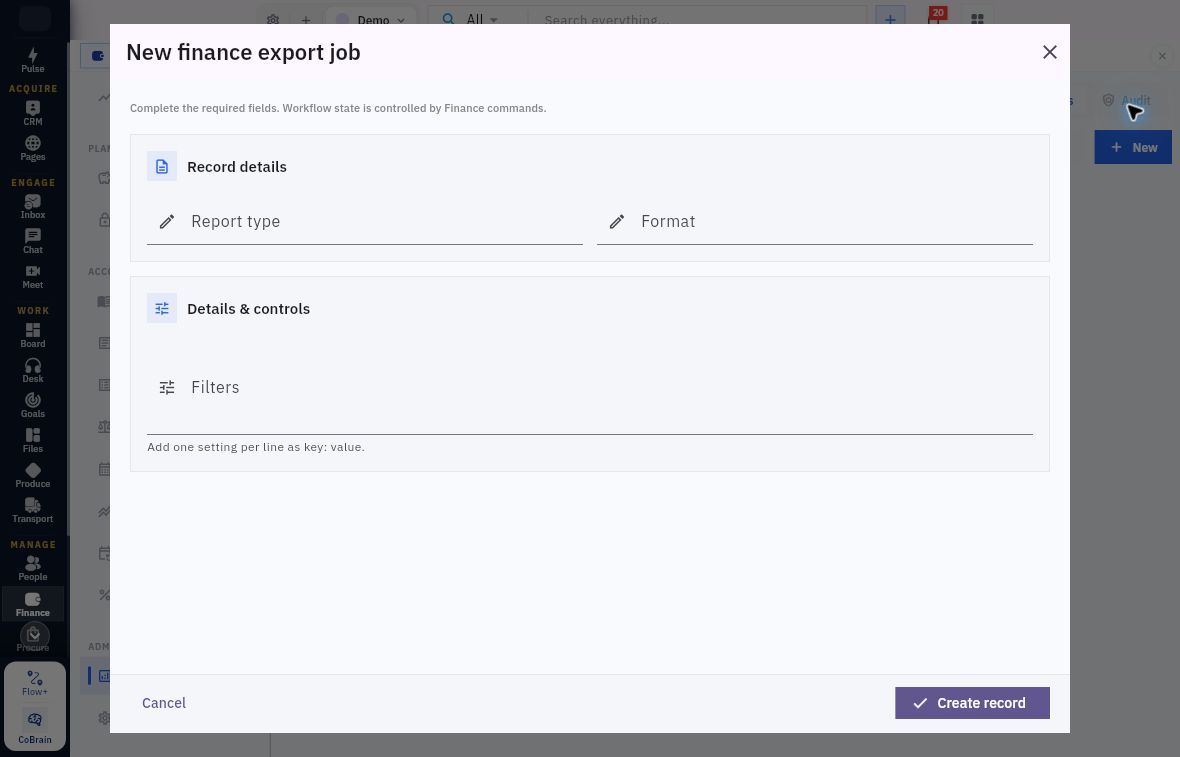Close the New finance export job dialog

pyautogui.click(x=1049, y=52)
